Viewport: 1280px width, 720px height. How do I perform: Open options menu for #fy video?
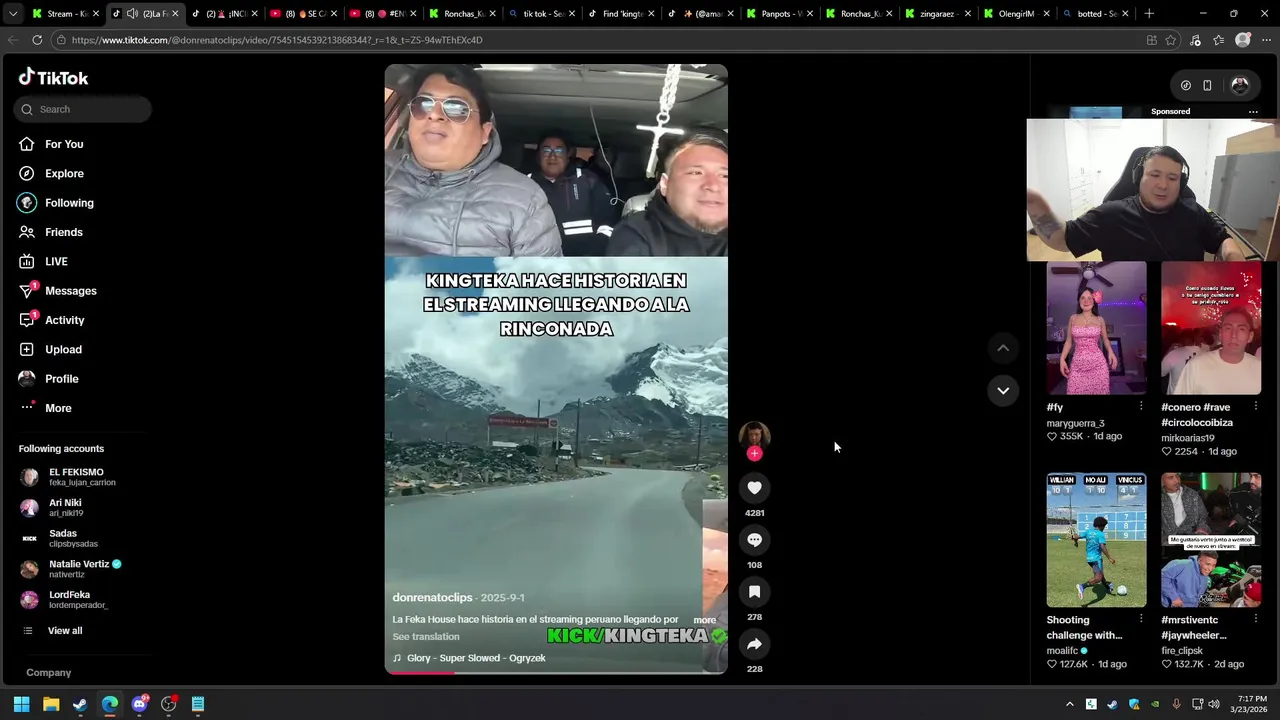click(1141, 406)
